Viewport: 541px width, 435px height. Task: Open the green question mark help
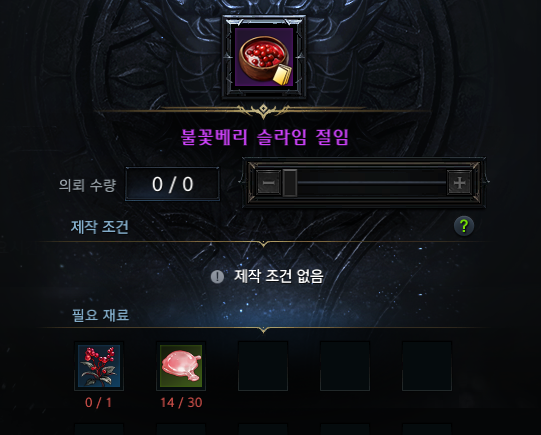464,226
